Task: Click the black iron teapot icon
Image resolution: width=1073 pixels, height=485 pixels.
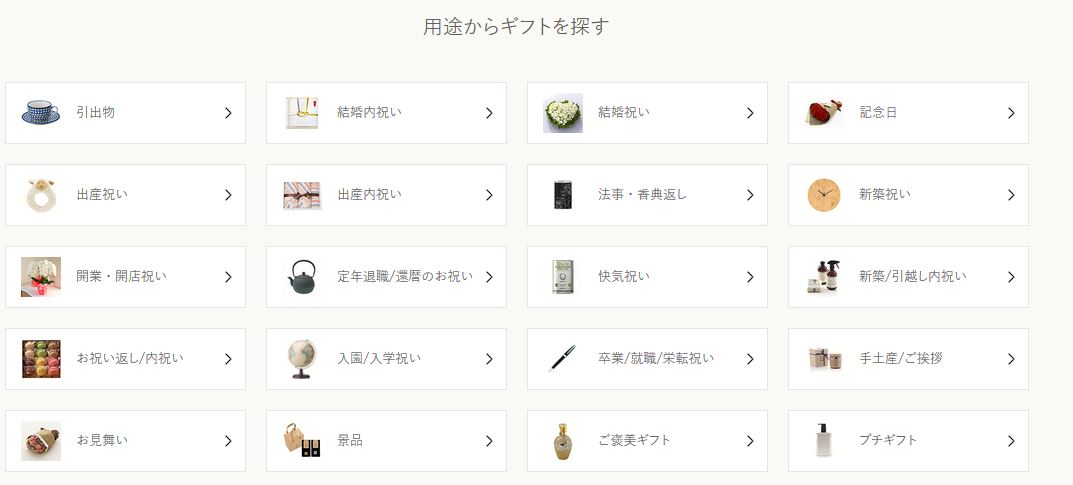Action: [302, 277]
